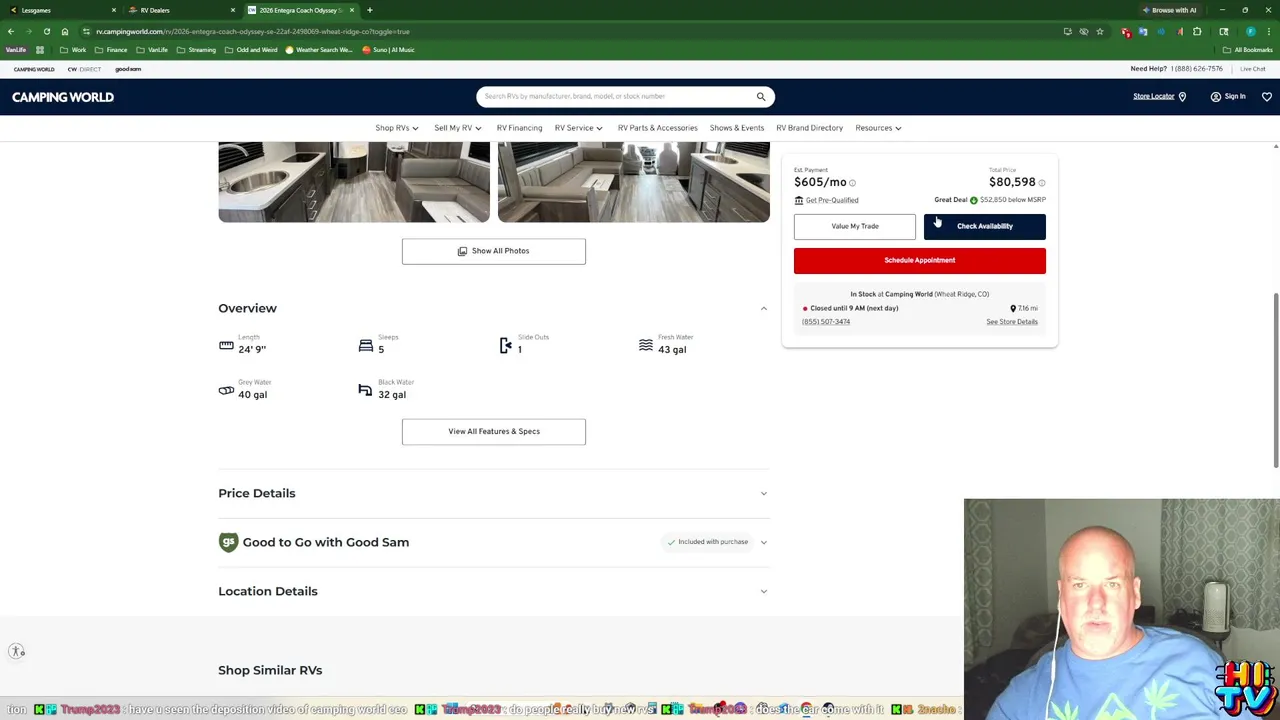This screenshot has width=1280, height=720.
Task: Open the CW Direct site link
Action: point(84,69)
